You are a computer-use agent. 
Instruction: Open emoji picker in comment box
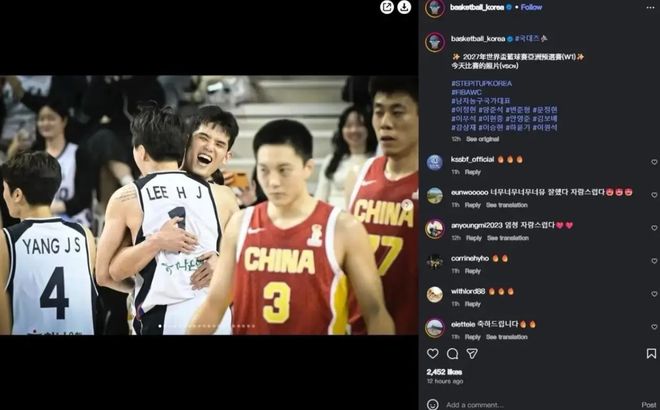pyautogui.click(x=433, y=405)
